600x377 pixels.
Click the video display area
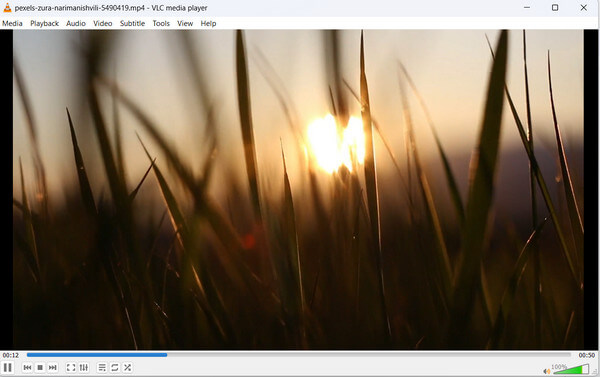[298, 189]
